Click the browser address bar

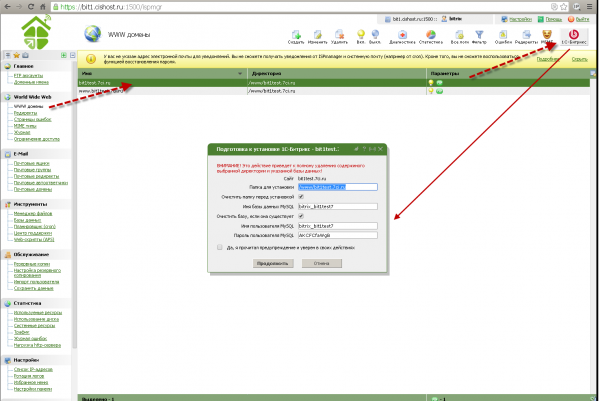pos(302,7)
